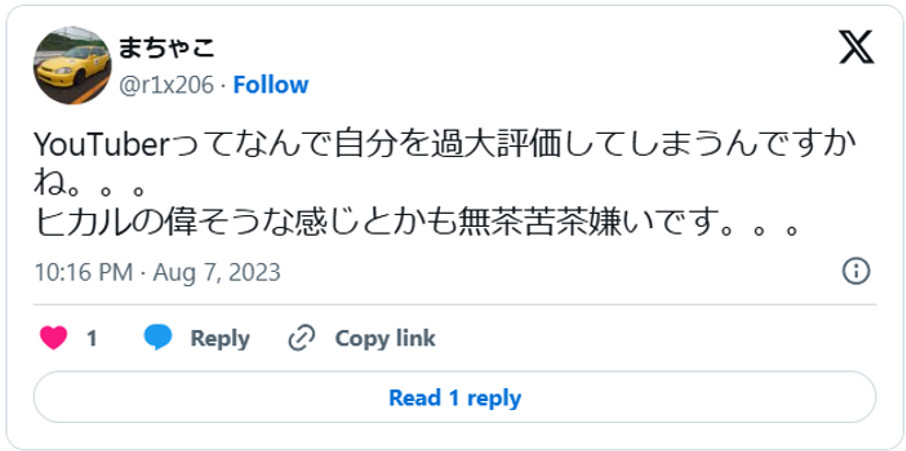Open the yellow car profile avatar
The width and height of the screenshot is (906, 451).
[x=72, y=66]
